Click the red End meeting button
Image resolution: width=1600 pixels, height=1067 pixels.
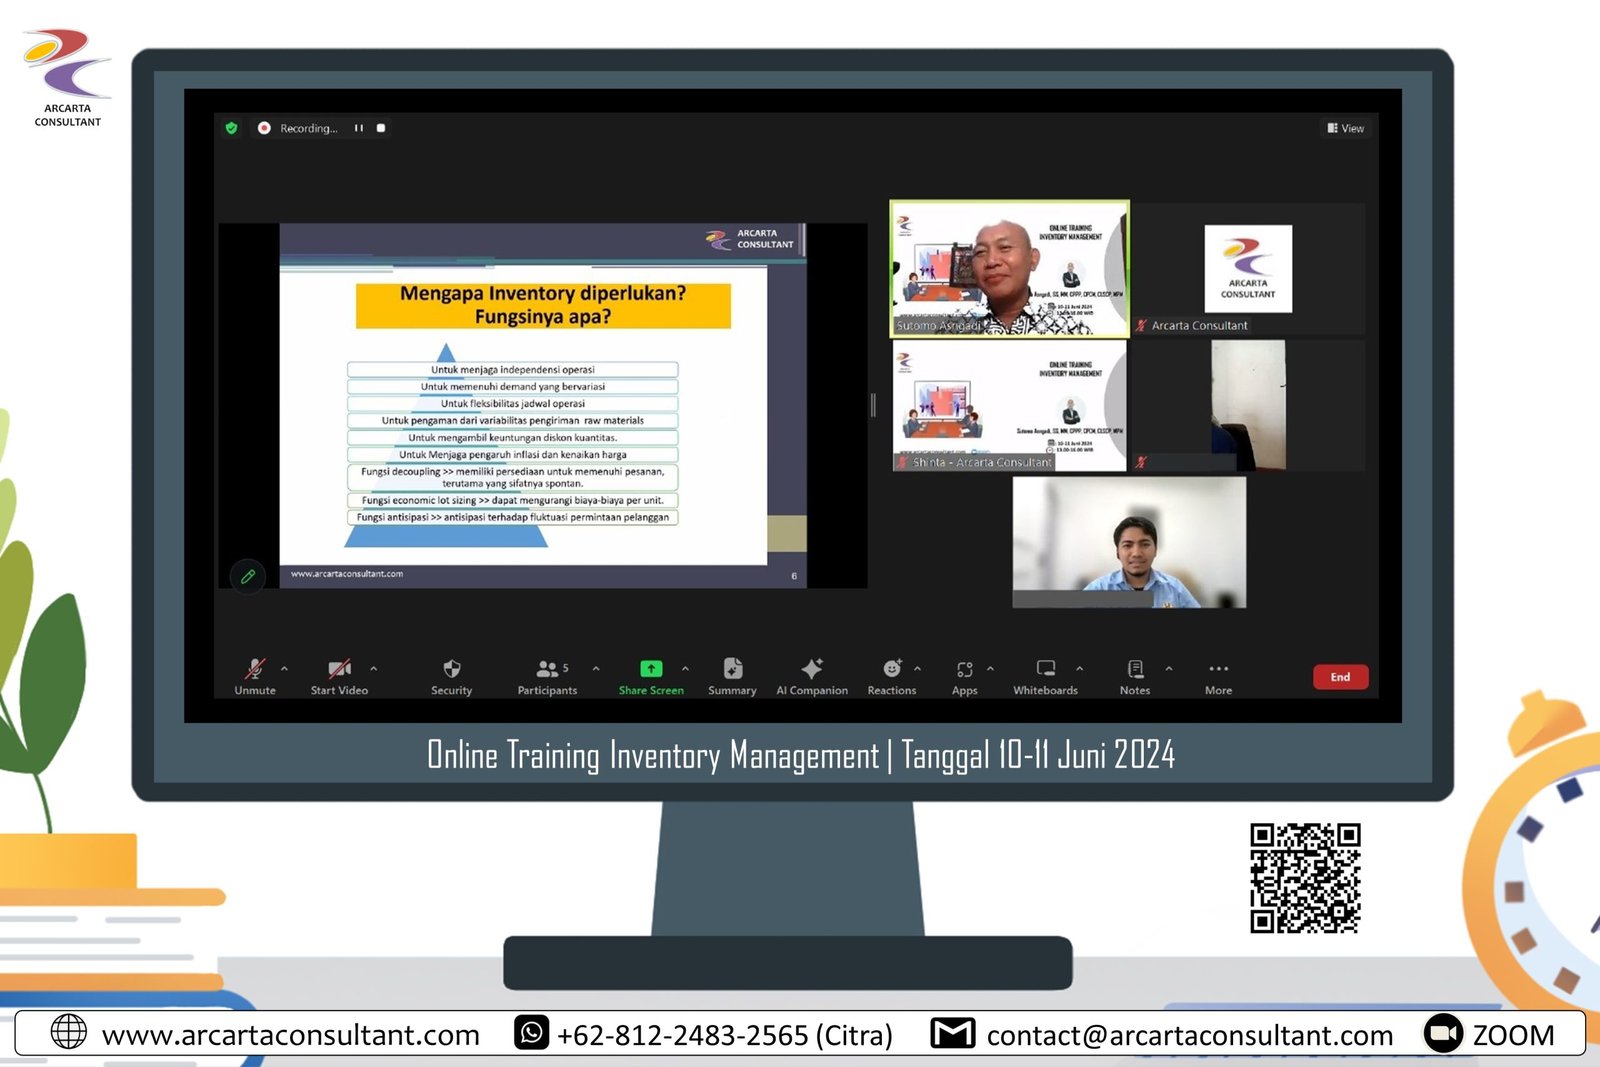(1340, 677)
